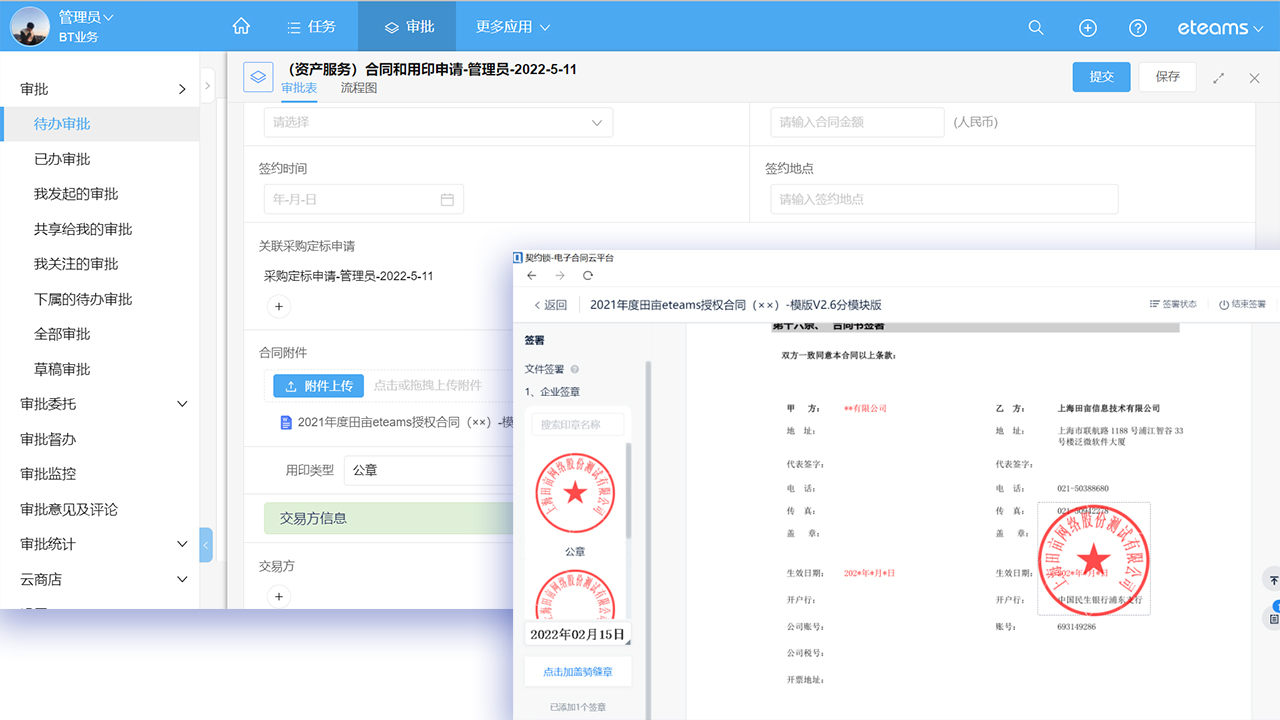Expand form to fullscreen icon
1280x720 pixels.
tap(1219, 78)
